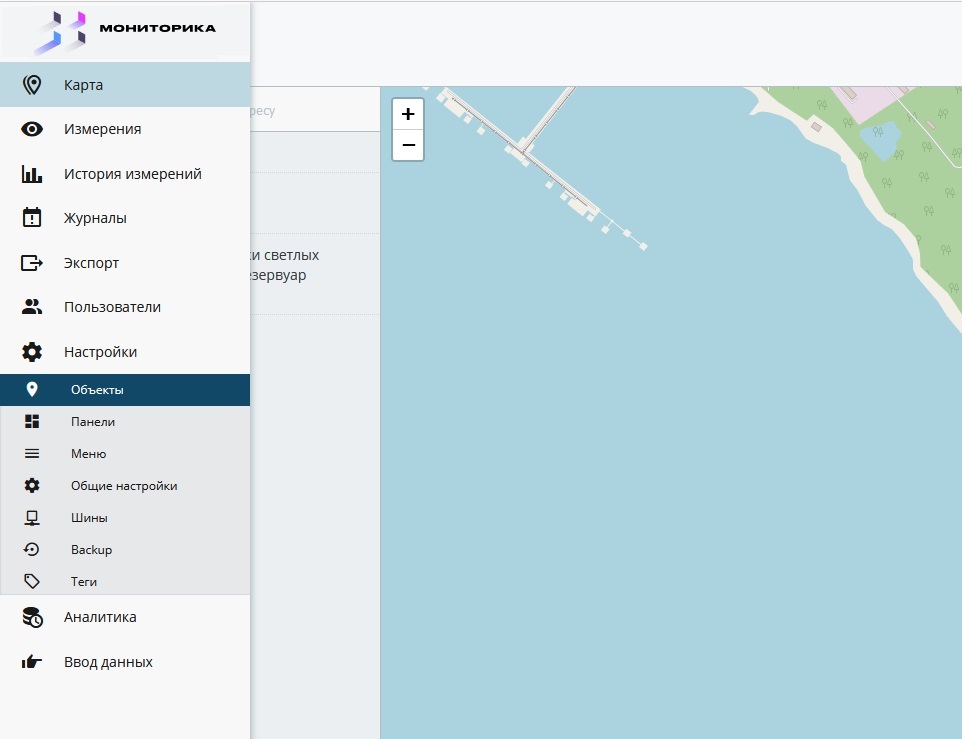Click the export arrow icon for Экспорт
962x739 pixels.
pyautogui.click(x=32, y=263)
